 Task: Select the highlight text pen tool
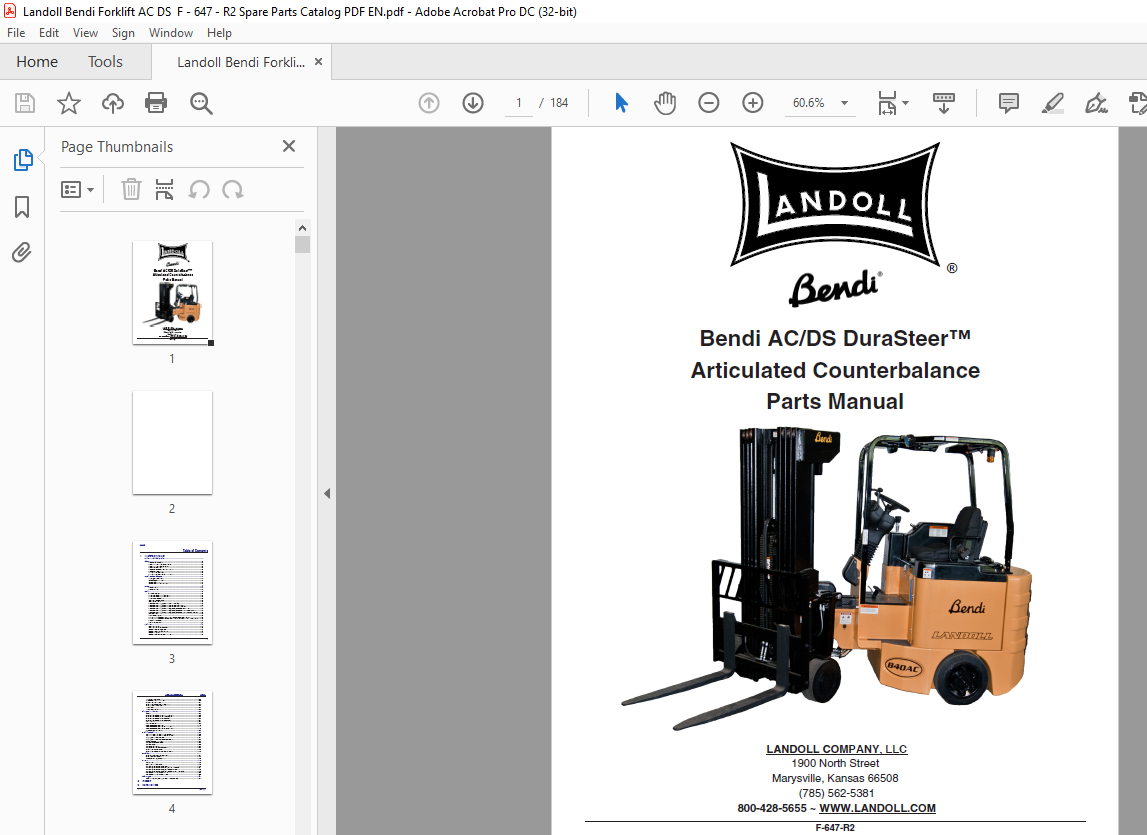point(1053,103)
